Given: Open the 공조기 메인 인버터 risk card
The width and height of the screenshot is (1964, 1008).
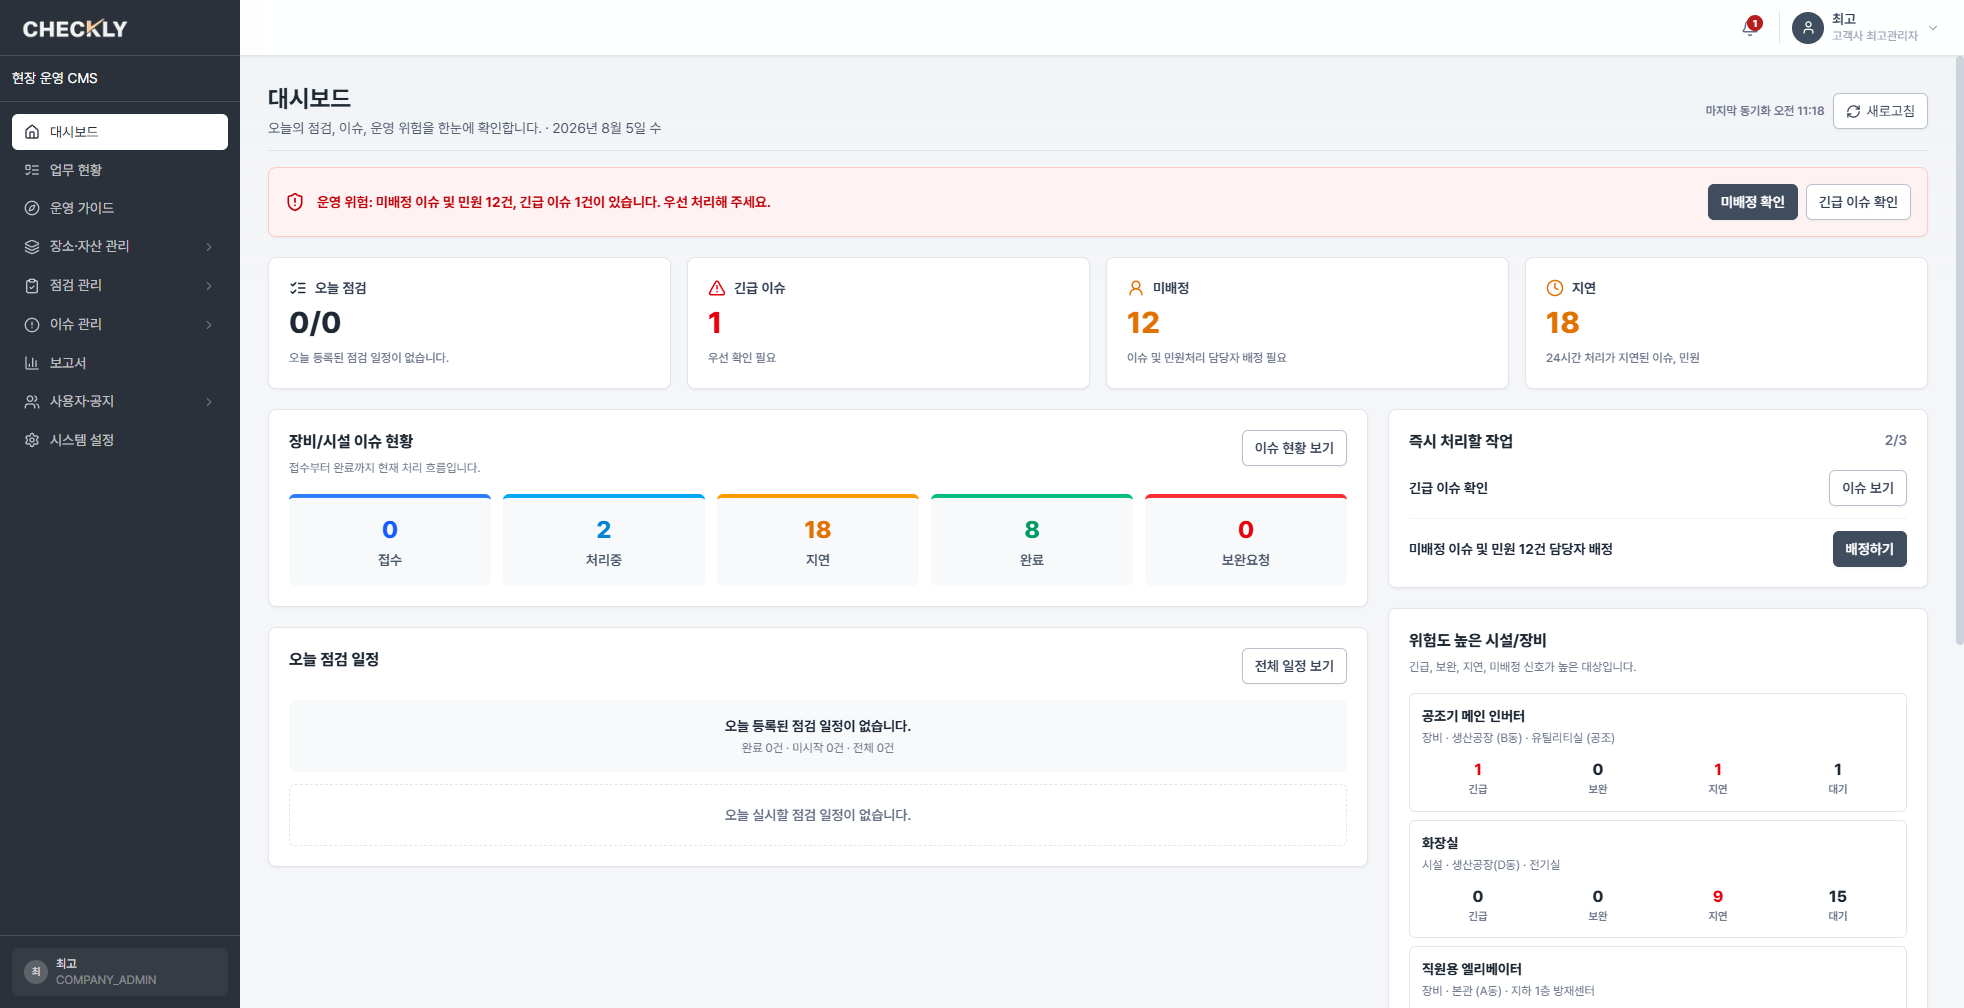Looking at the screenshot, I should pos(1658,752).
